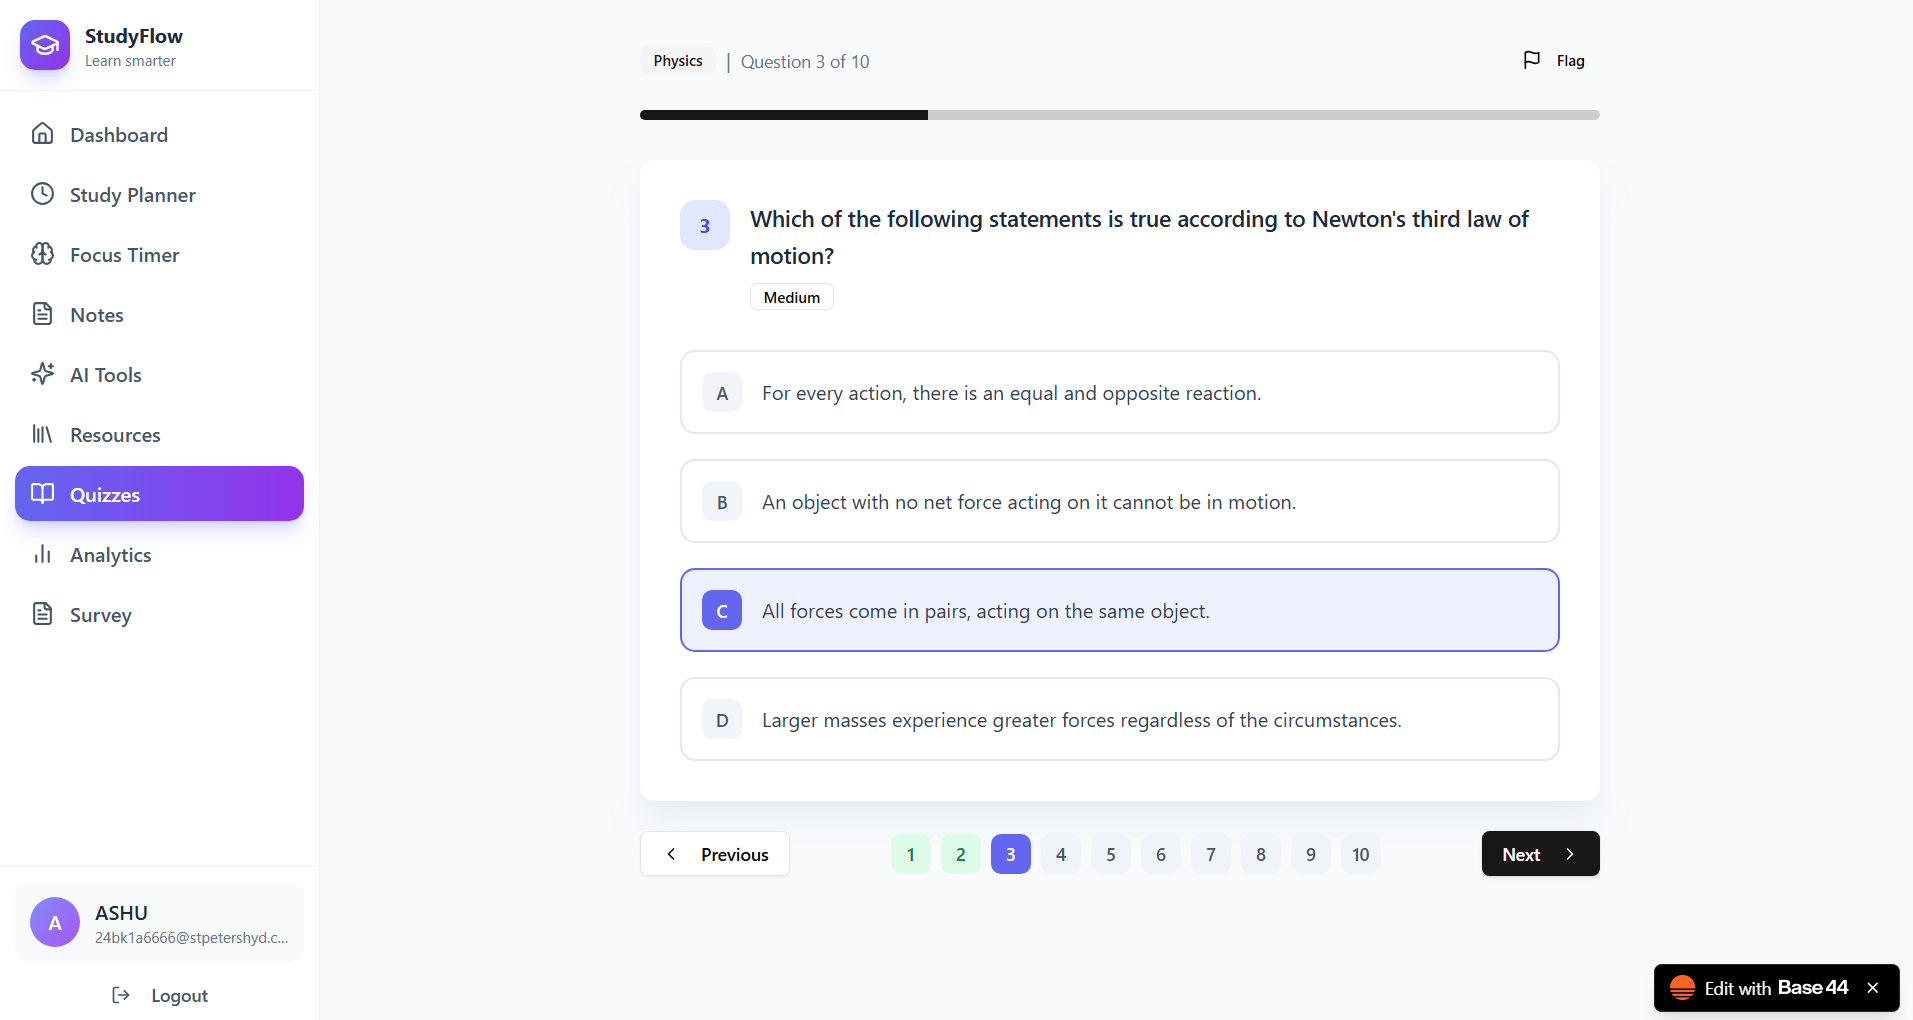Log out using the Logout label
Screen dimensions: 1913x1020
click(180, 996)
